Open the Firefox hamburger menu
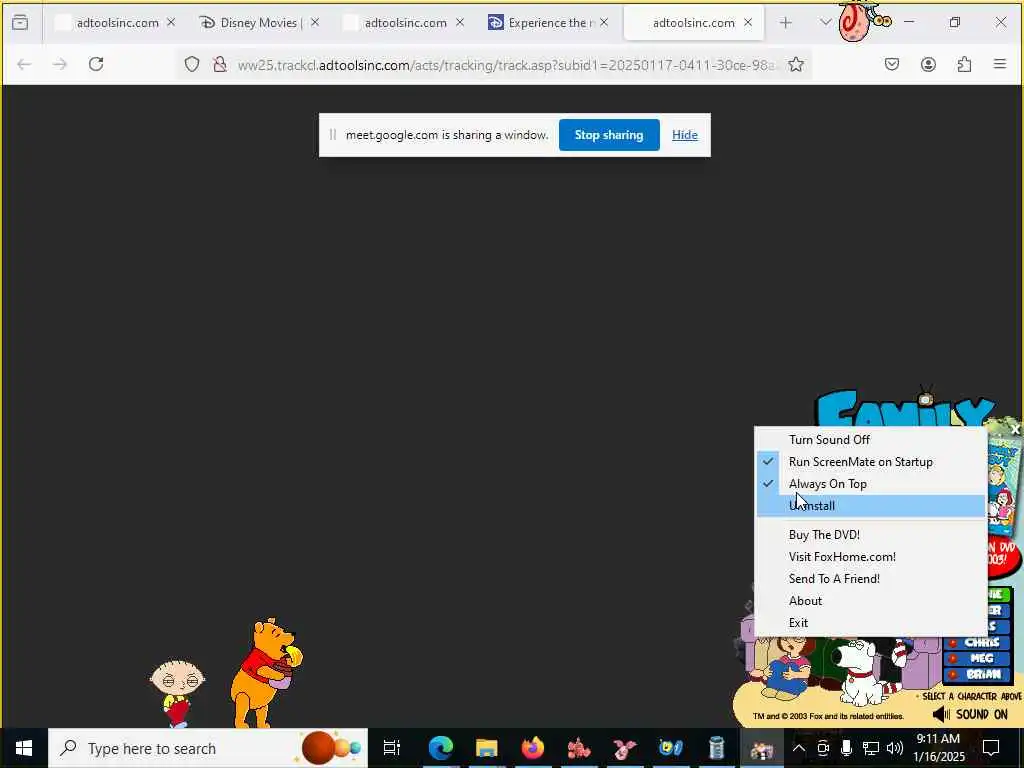The height and width of the screenshot is (768, 1024). pyautogui.click(x=1000, y=64)
